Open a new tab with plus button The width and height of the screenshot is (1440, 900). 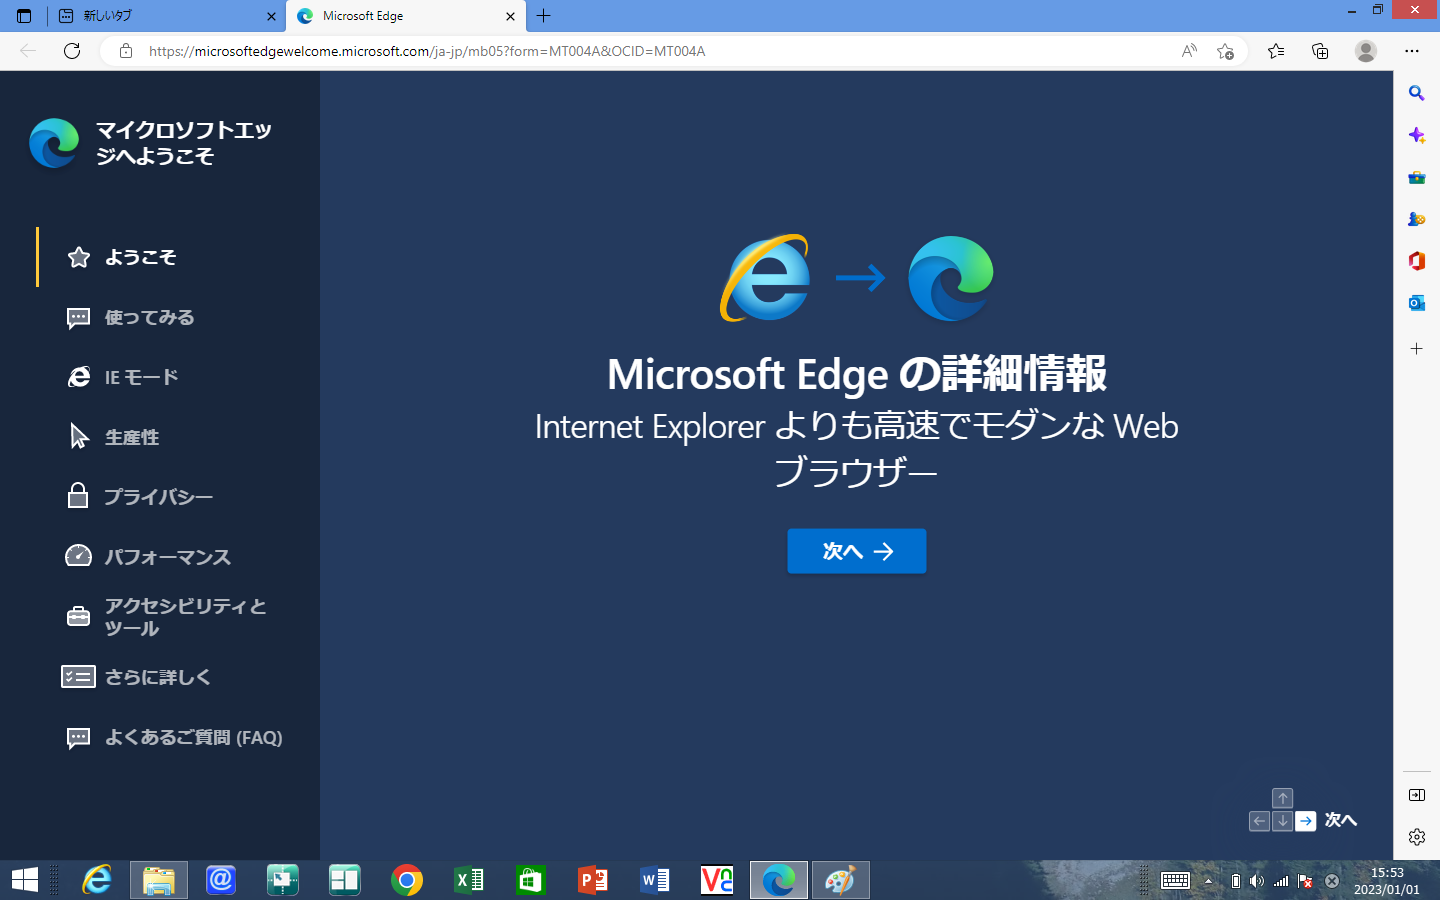[x=544, y=16]
